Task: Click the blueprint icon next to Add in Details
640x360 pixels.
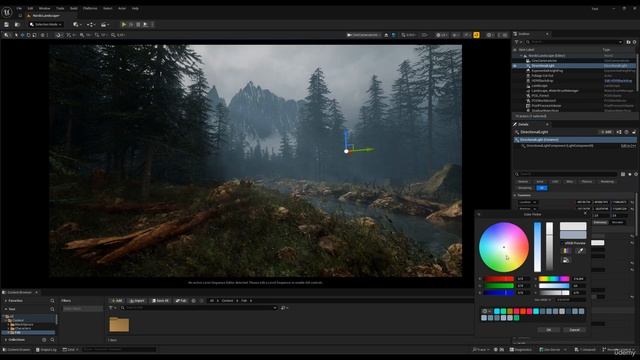Action: point(619,132)
